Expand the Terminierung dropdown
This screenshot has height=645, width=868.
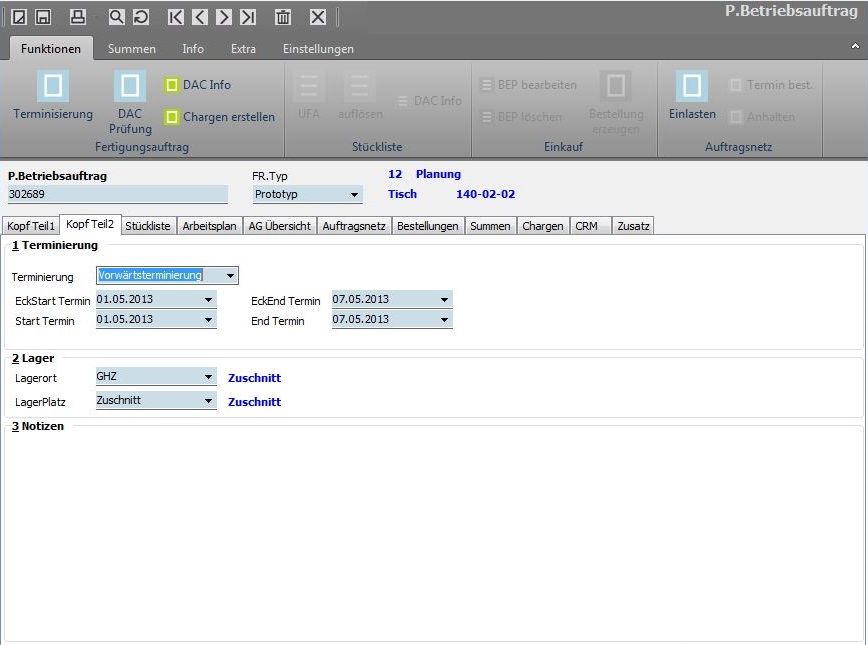[231, 276]
